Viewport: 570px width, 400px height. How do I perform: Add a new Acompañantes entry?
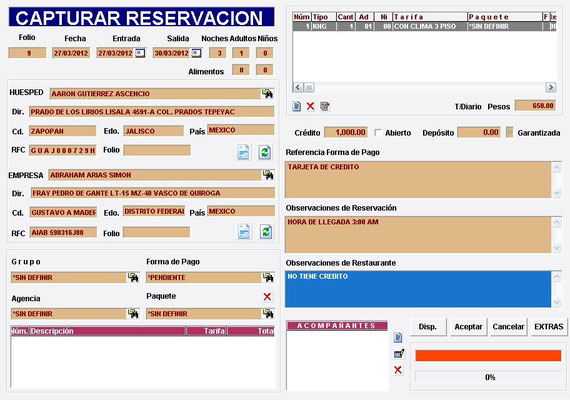(398, 337)
